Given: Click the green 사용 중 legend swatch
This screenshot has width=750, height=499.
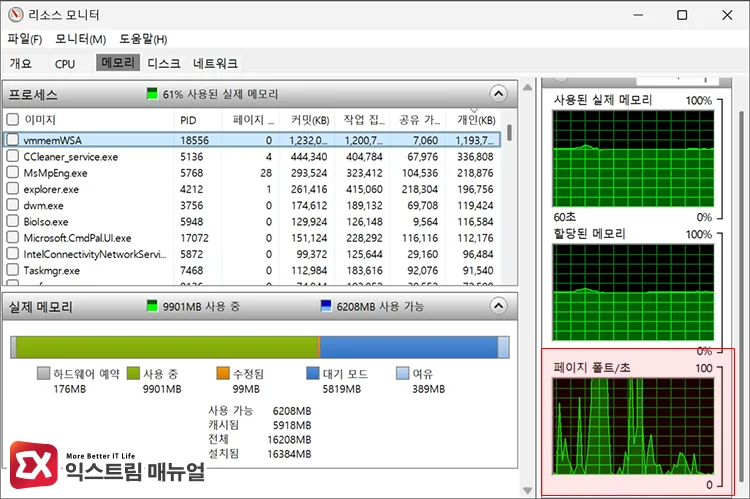Looking at the screenshot, I should tap(133, 373).
